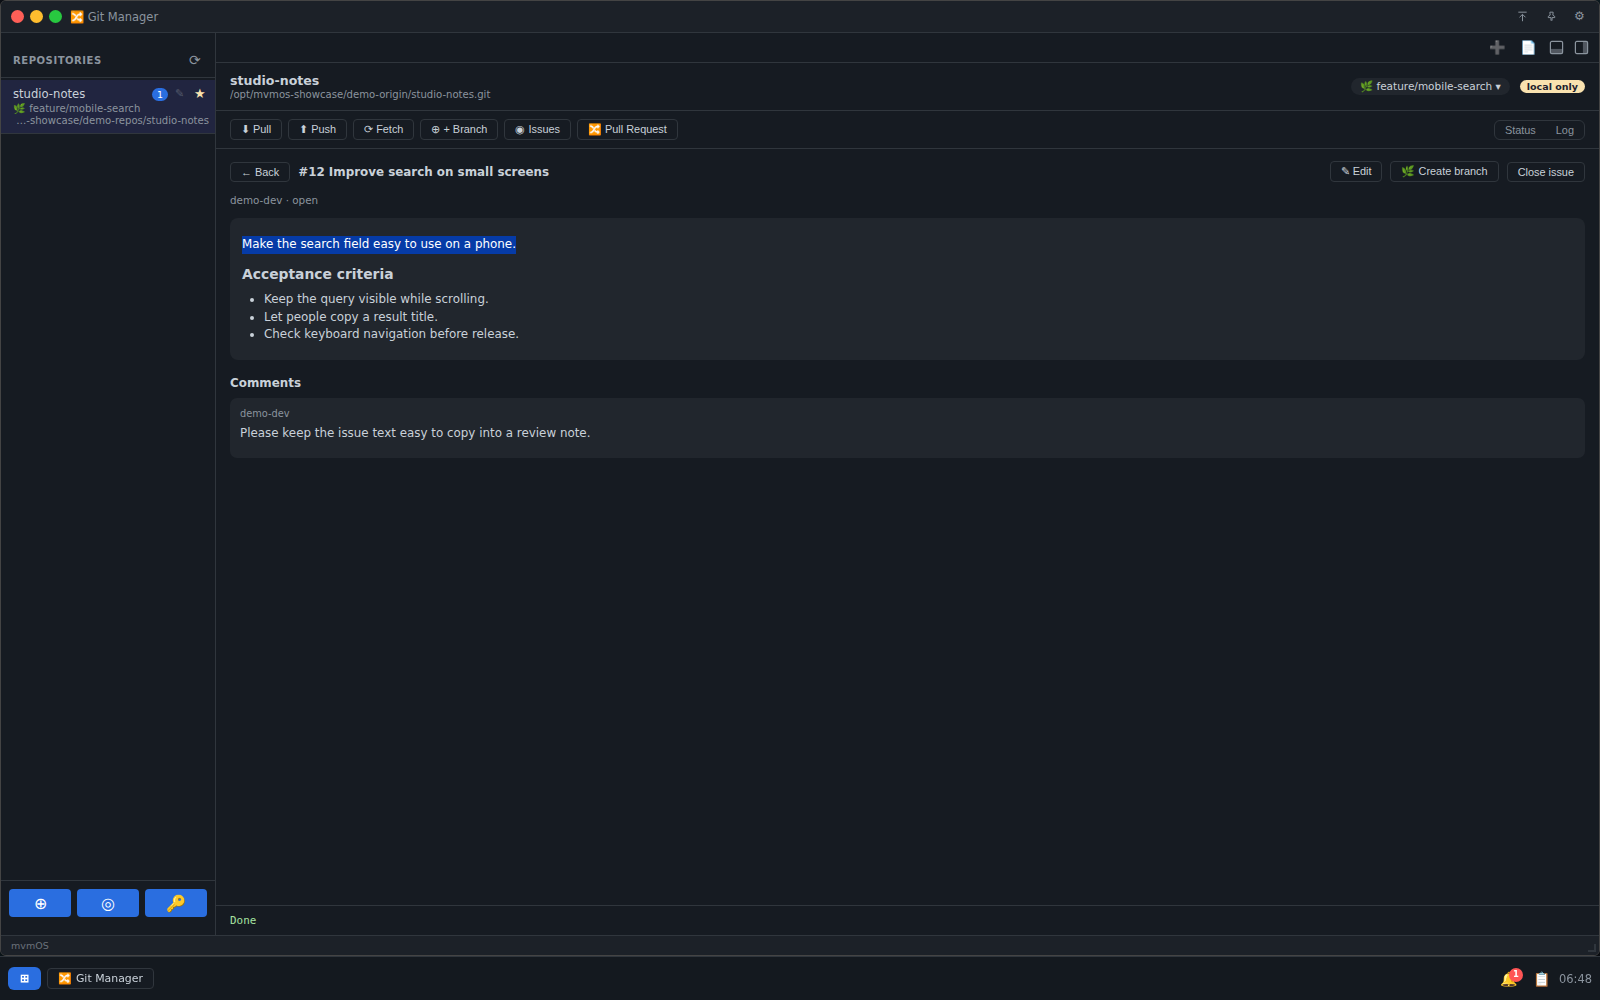The height and width of the screenshot is (1000, 1600).
Task: Click the pencil edit icon for studio-notes
Action: (180, 94)
